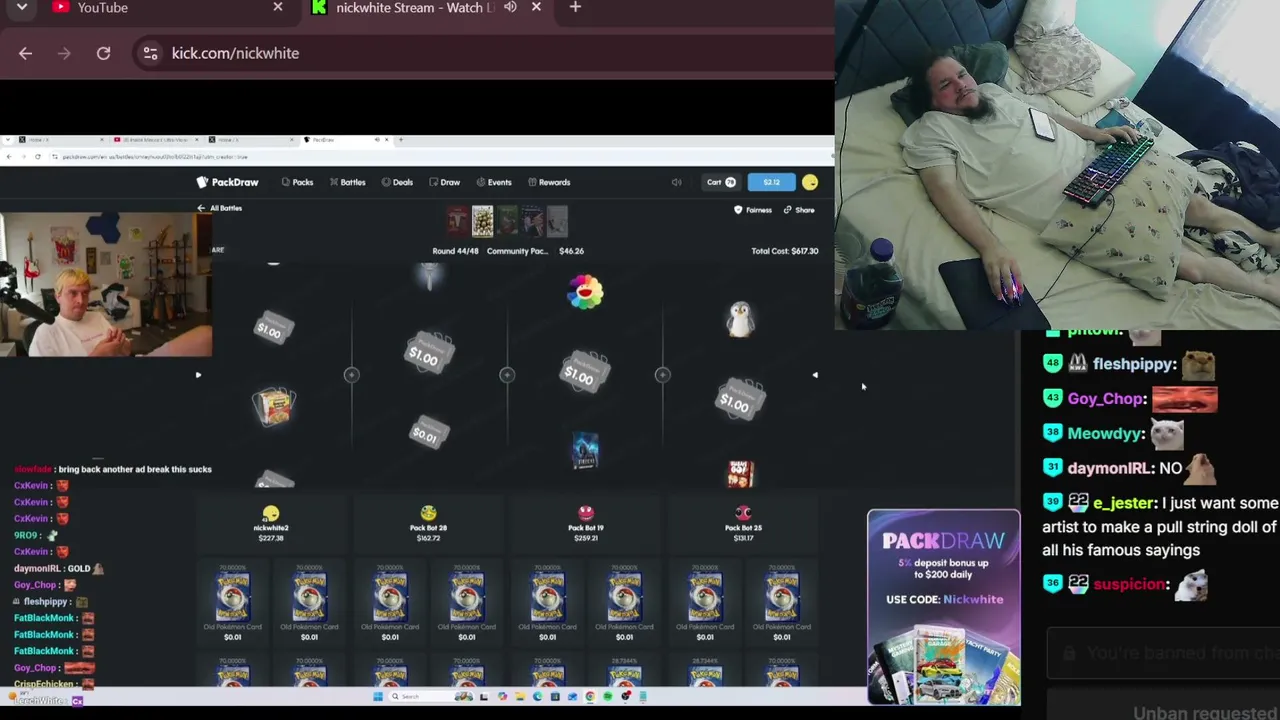Viewport: 1280px width, 720px height.
Task: Open the Events menu on PackDraw
Action: [x=494, y=182]
